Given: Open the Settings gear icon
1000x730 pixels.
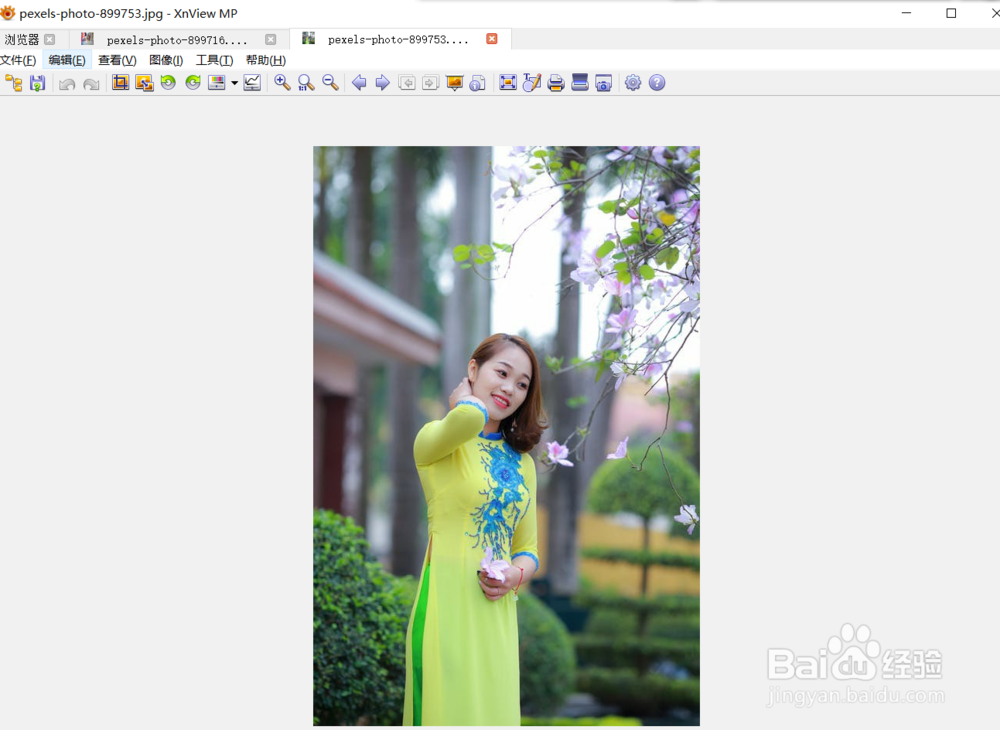Looking at the screenshot, I should pos(633,83).
